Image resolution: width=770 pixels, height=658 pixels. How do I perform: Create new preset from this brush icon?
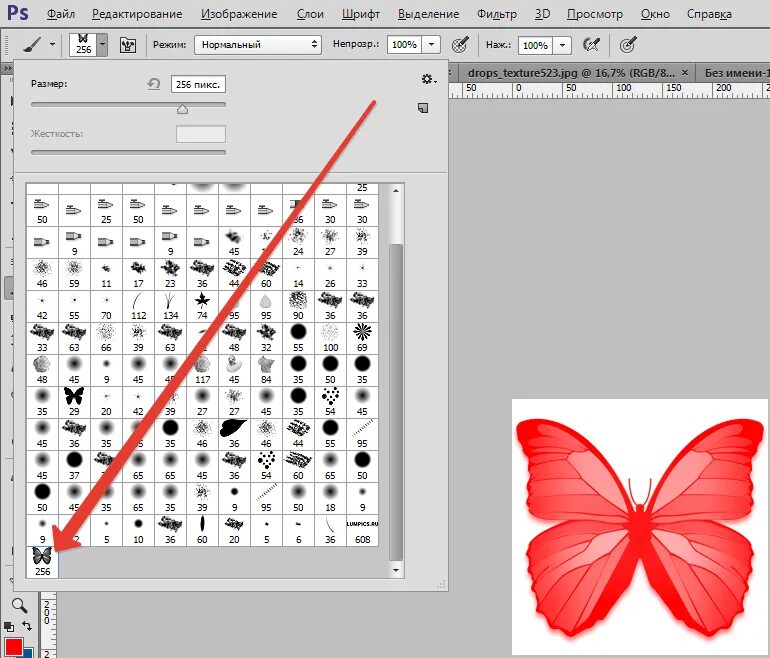(423, 108)
